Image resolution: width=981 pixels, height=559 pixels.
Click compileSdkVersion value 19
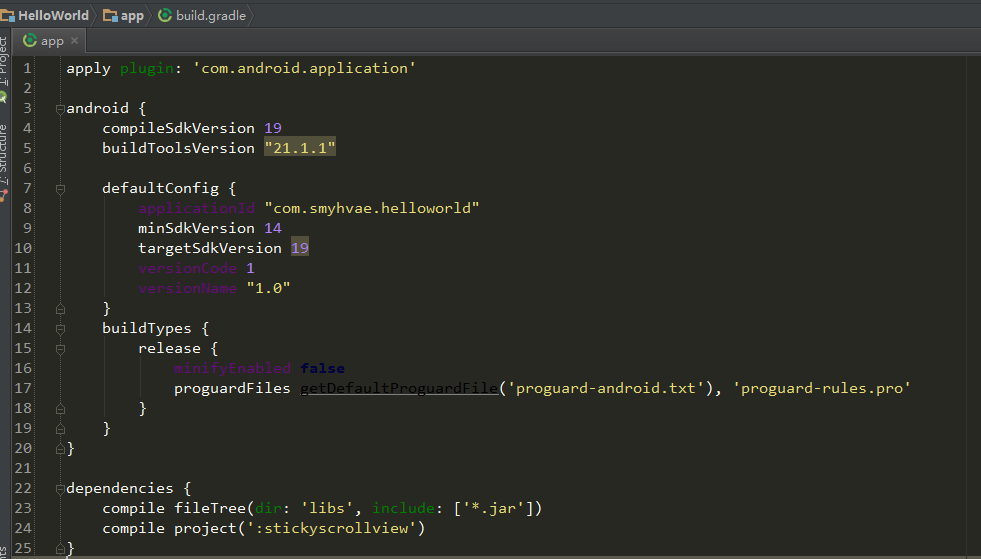click(x=273, y=128)
